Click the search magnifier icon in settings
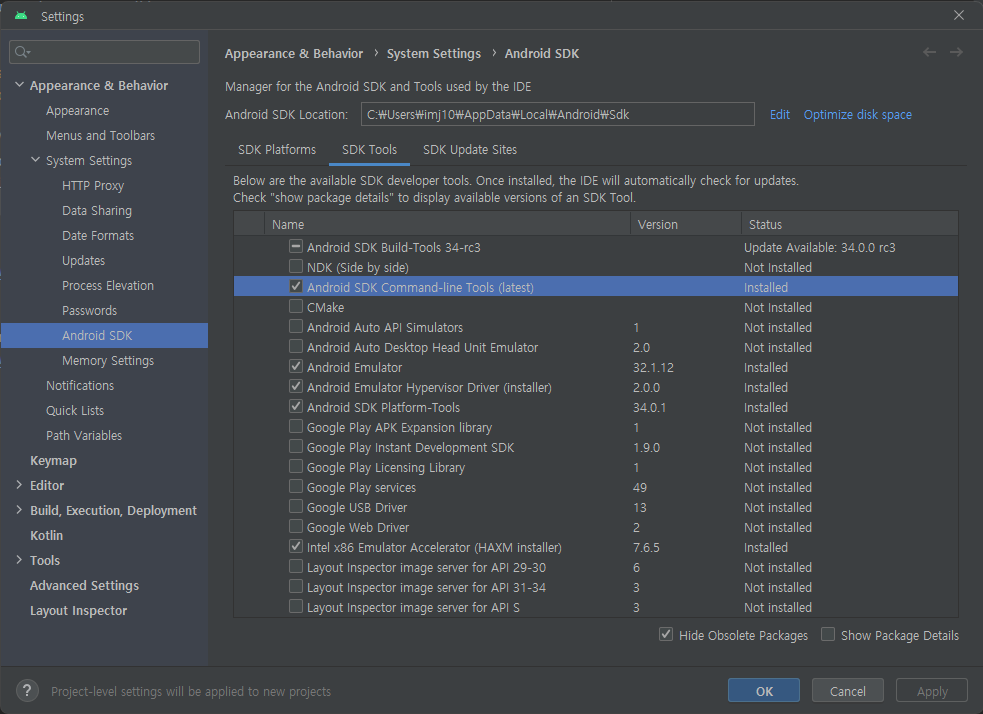Screen dimensions: 983x714 [22, 52]
